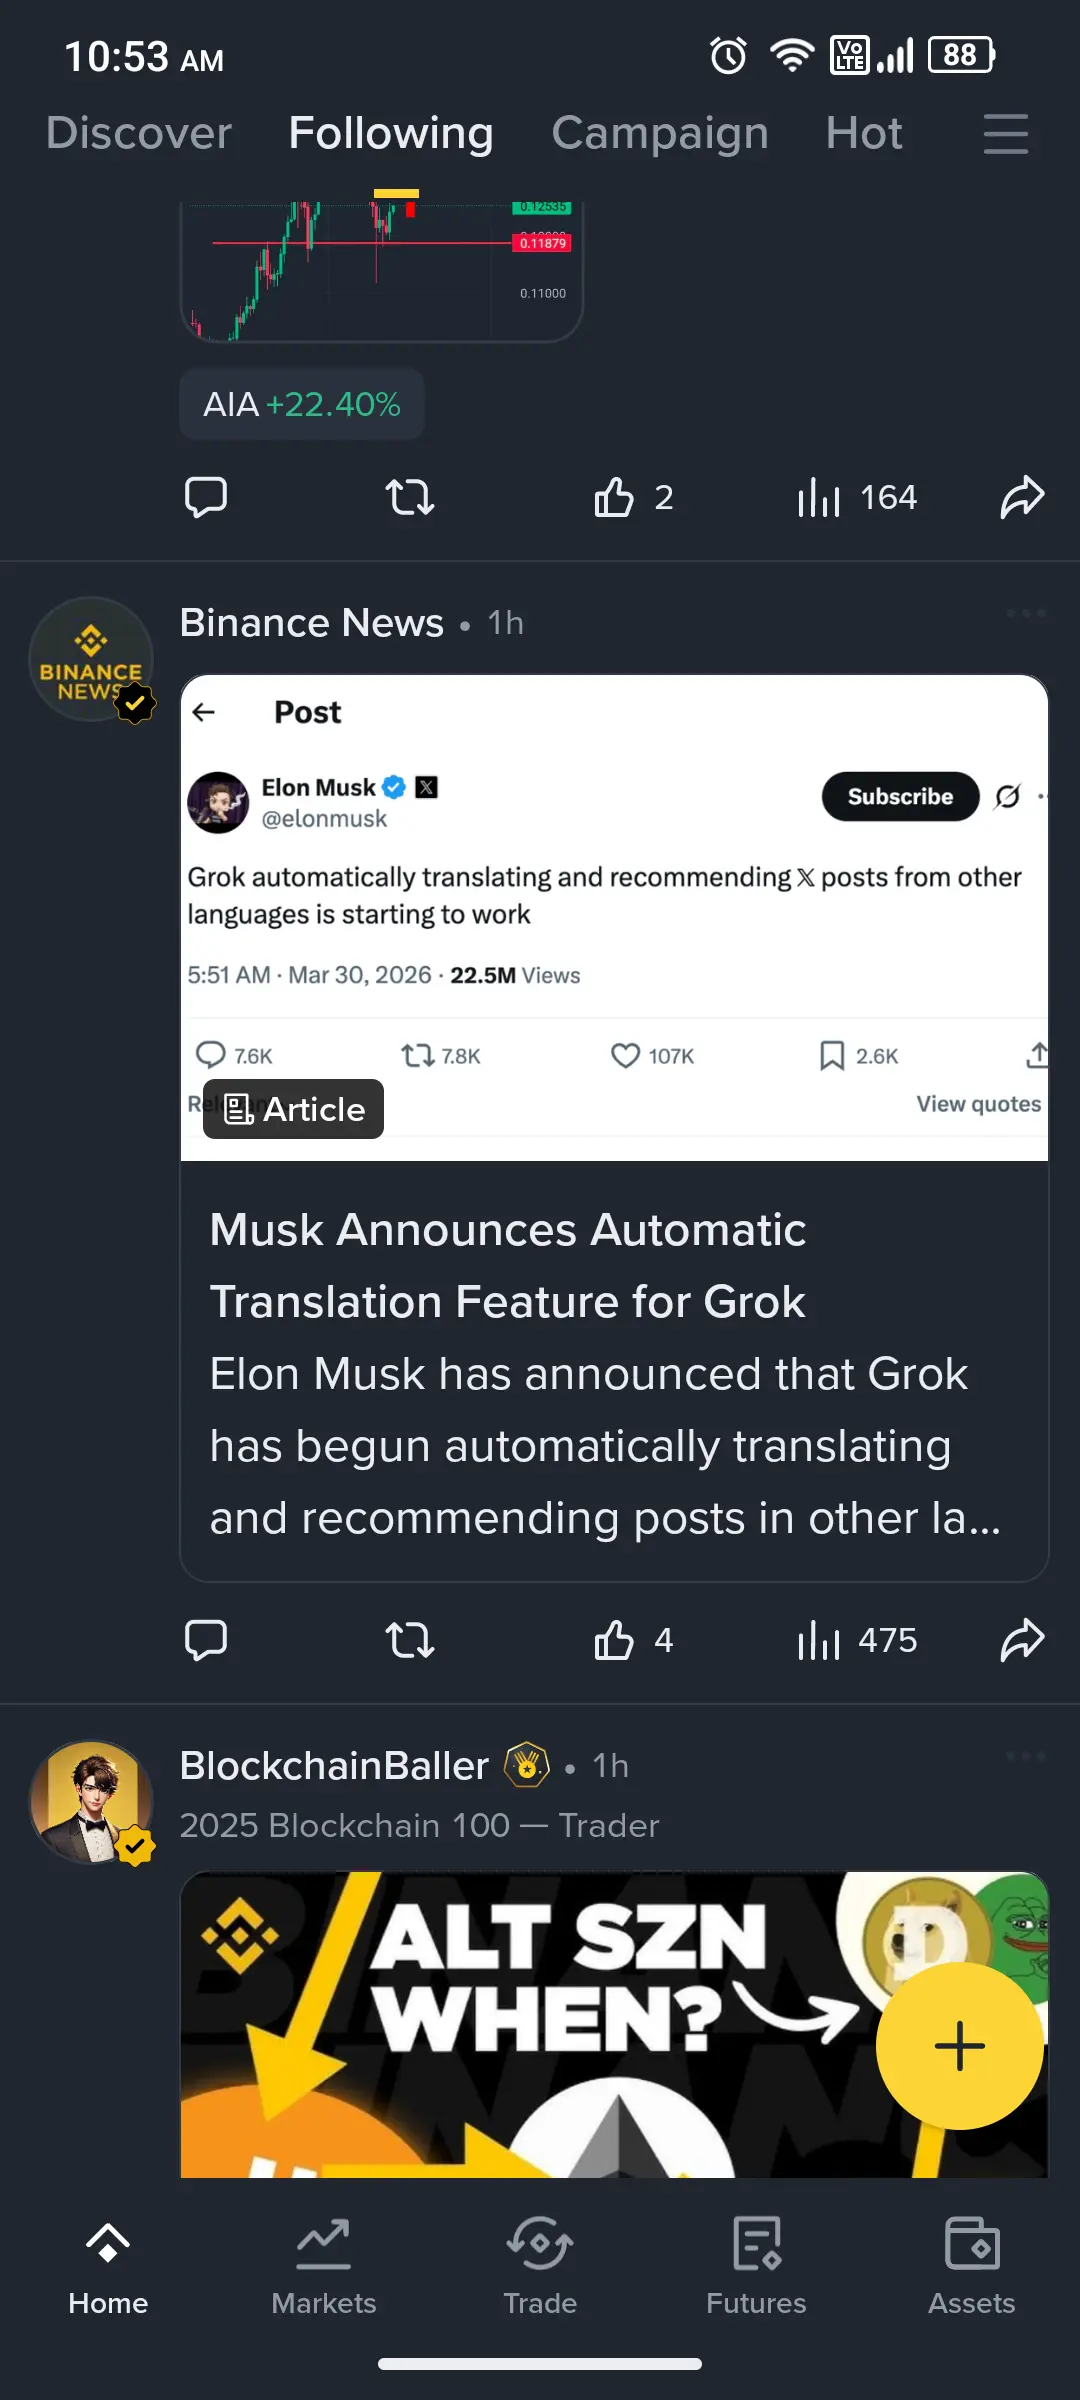
Task: Switch to the Discover tab
Action: pyautogui.click(x=139, y=133)
